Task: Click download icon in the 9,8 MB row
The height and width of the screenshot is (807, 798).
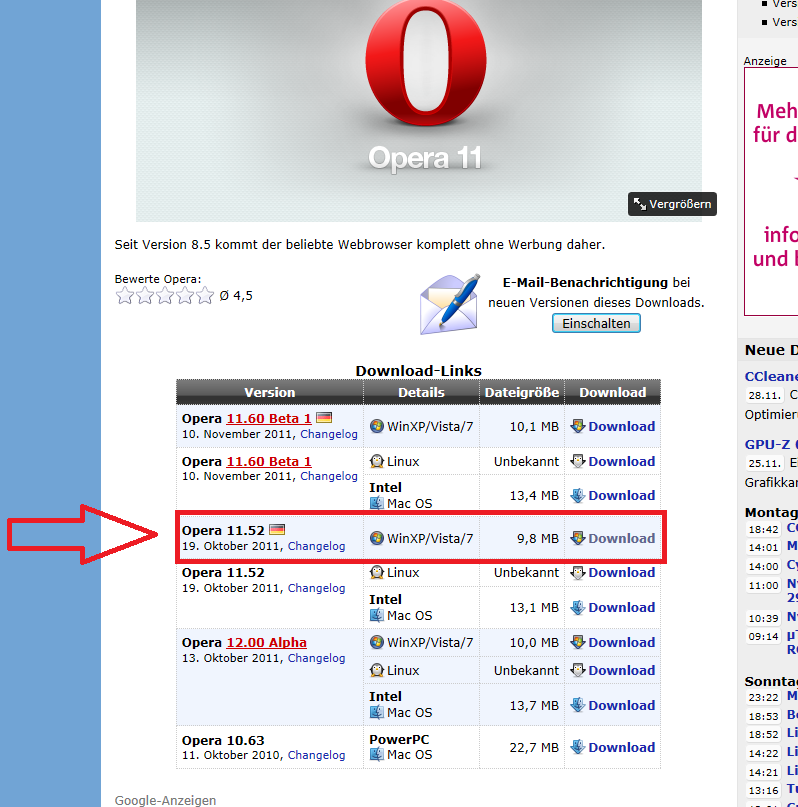Action: tap(578, 538)
